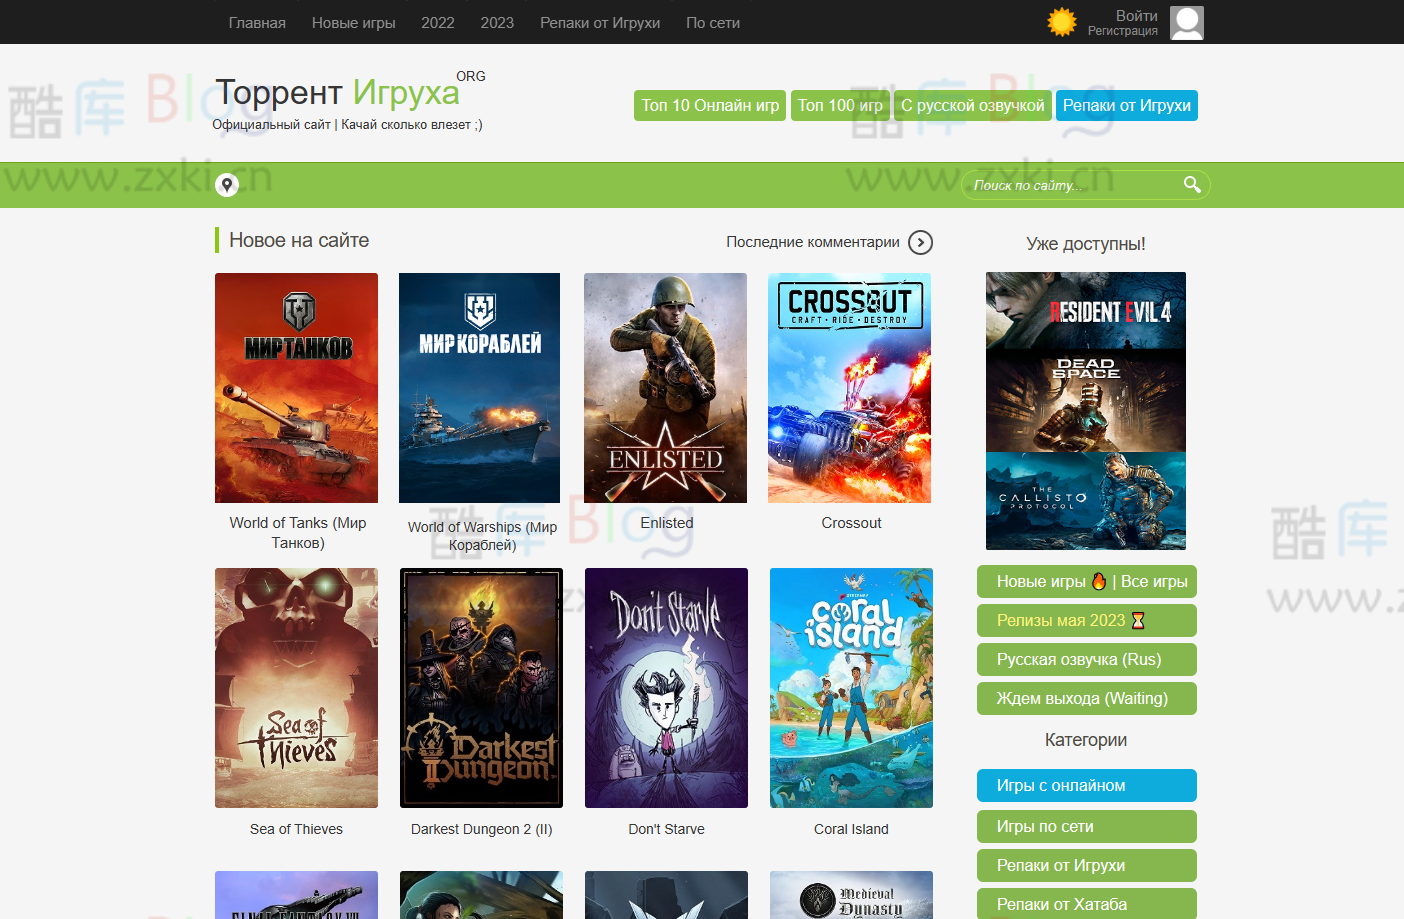
Task: Open the Sea of Thieves title link
Action: tap(296, 829)
